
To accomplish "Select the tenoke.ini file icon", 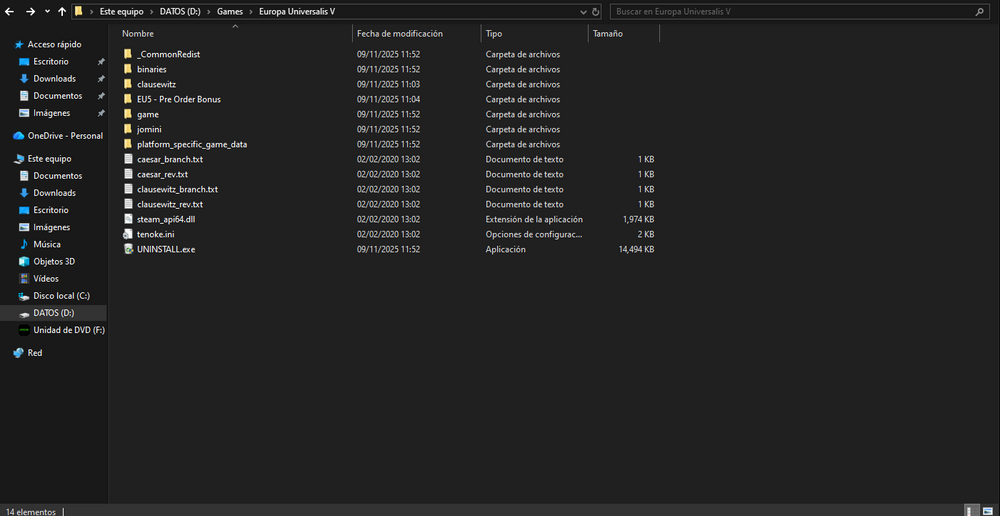I will (128, 234).
